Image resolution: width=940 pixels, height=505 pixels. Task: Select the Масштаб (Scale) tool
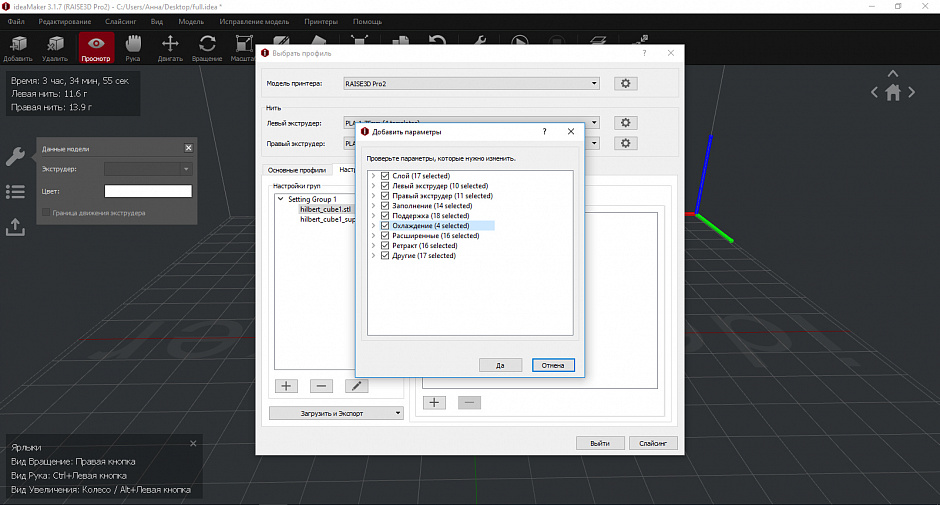coord(243,48)
